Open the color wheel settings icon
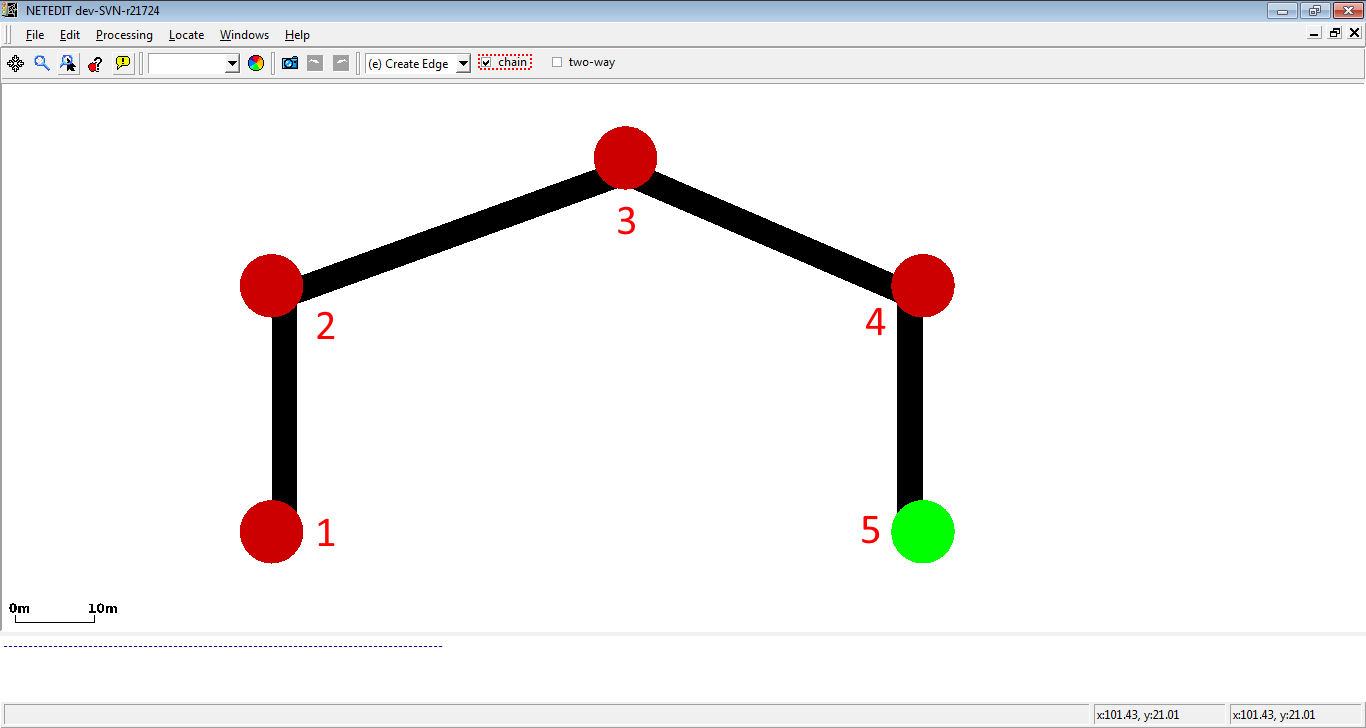Image resolution: width=1366 pixels, height=728 pixels. point(256,63)
